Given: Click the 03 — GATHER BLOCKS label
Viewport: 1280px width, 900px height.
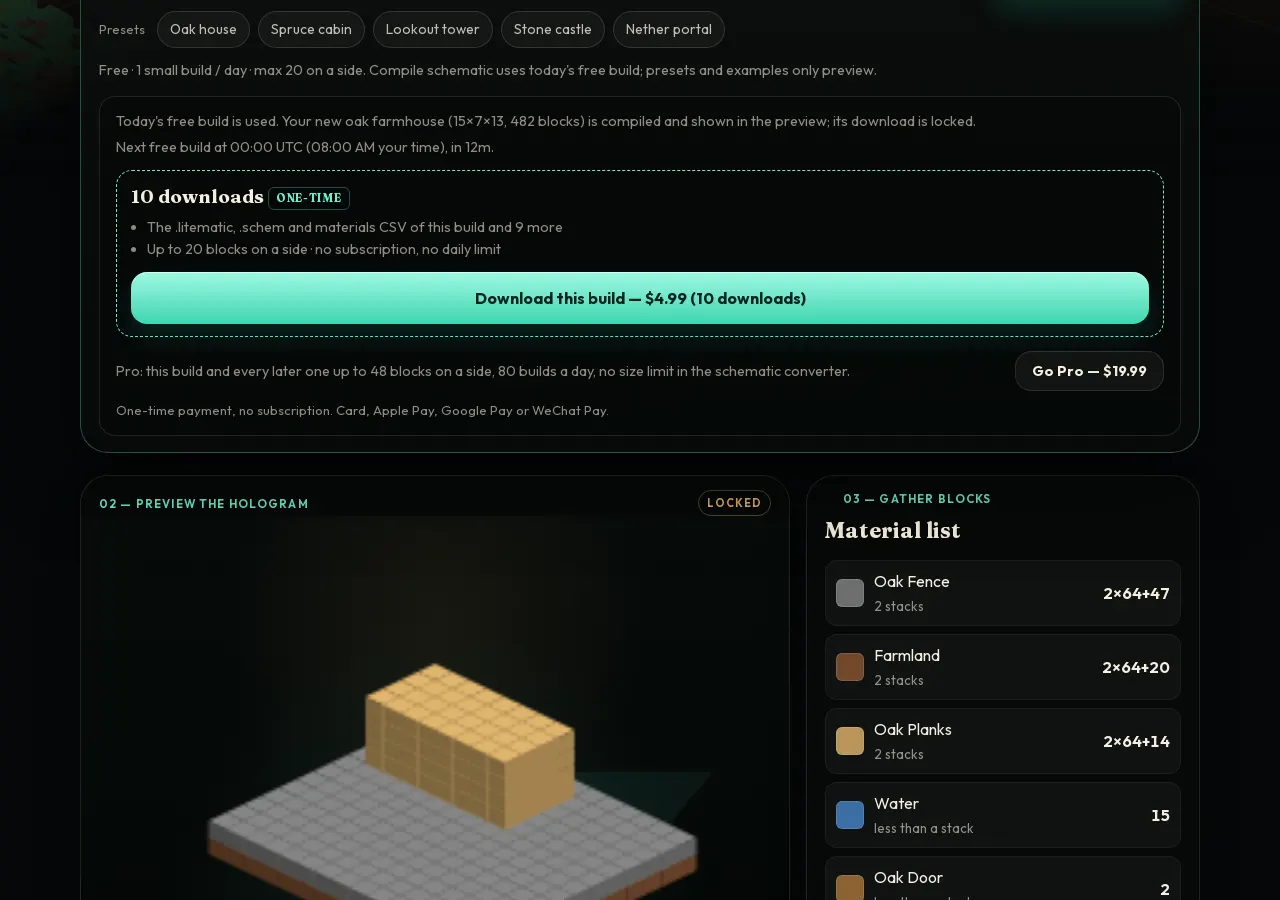Looking at the screenshot, I should pos(917,499).
